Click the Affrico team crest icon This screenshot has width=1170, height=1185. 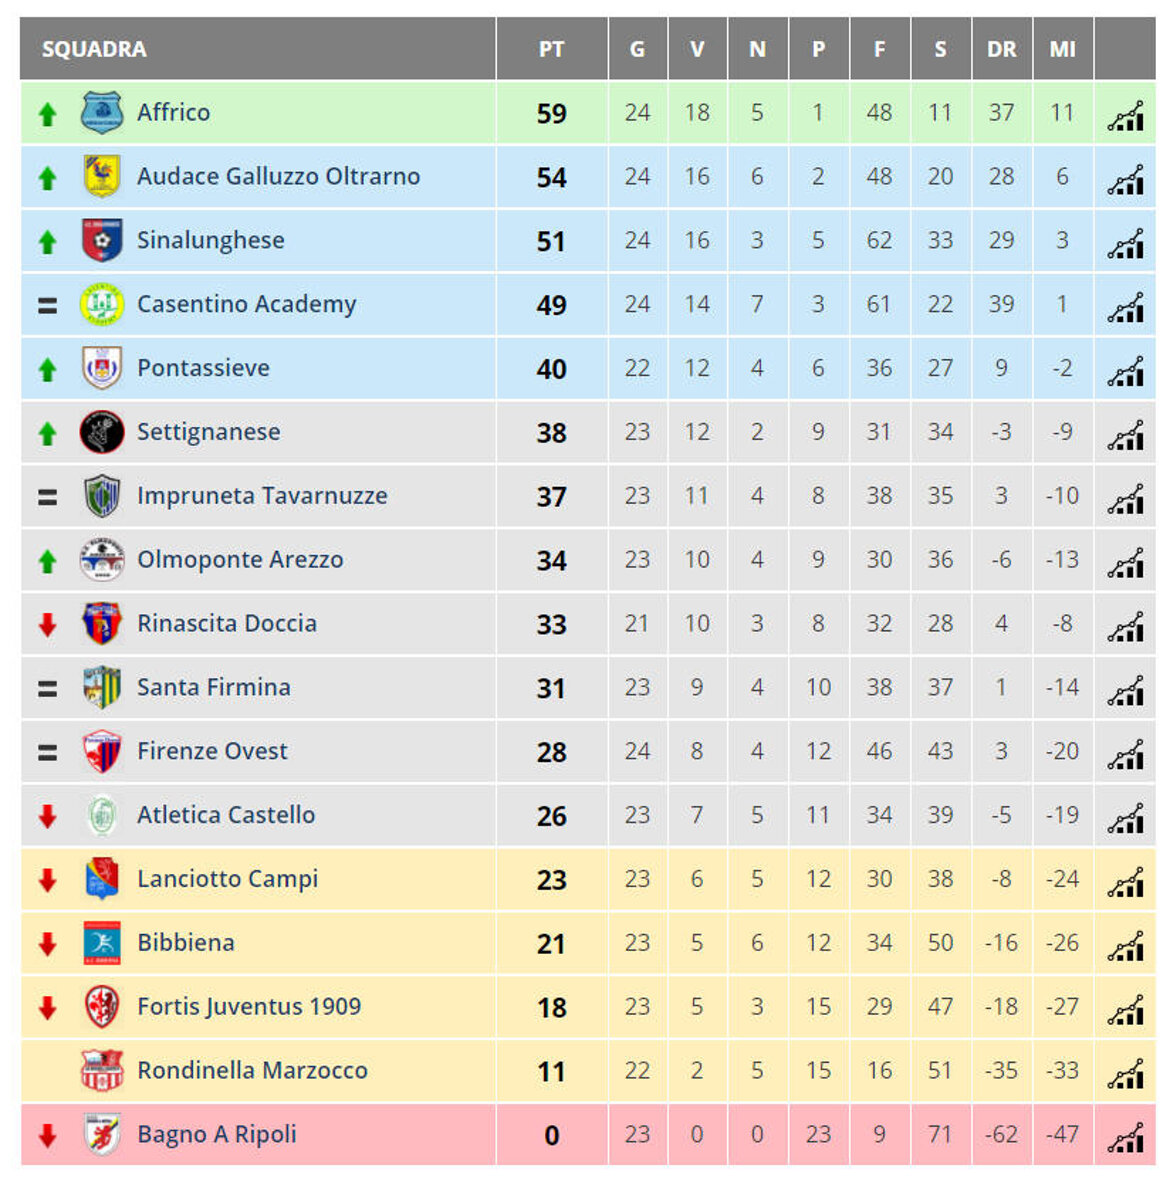click(x=101, y=113)
